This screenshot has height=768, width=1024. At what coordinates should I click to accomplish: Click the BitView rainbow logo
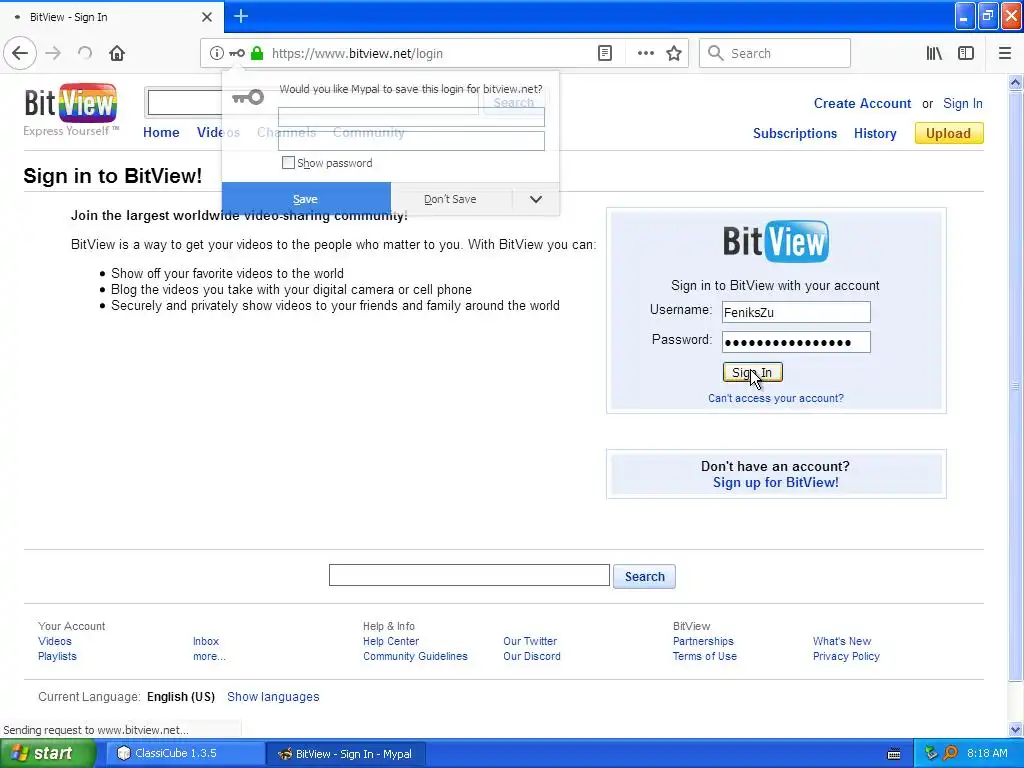click(71, 103)
